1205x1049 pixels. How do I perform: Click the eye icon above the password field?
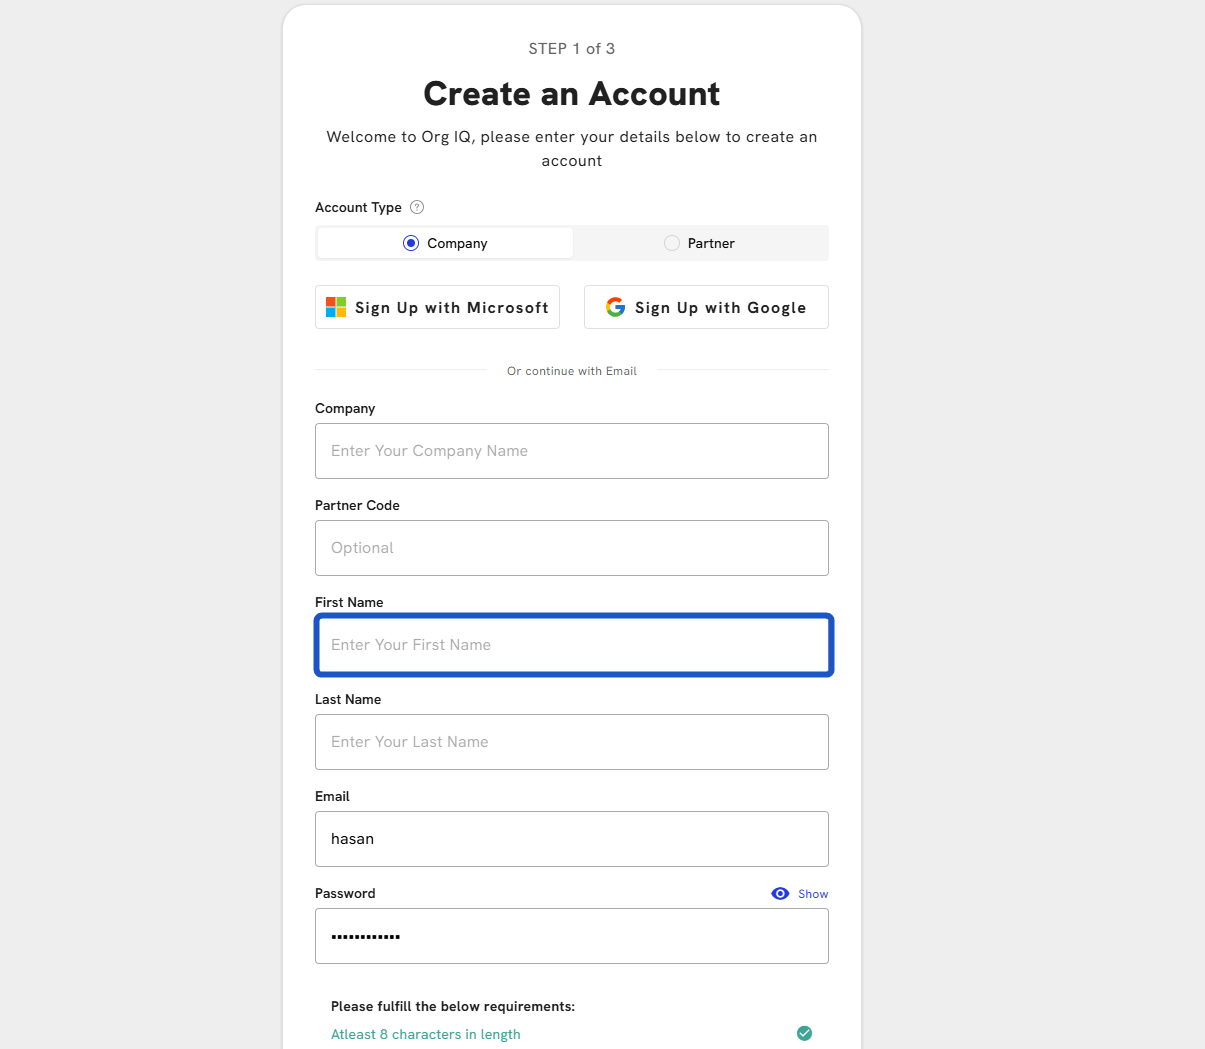pyautogui.click(x=780, y=893)
